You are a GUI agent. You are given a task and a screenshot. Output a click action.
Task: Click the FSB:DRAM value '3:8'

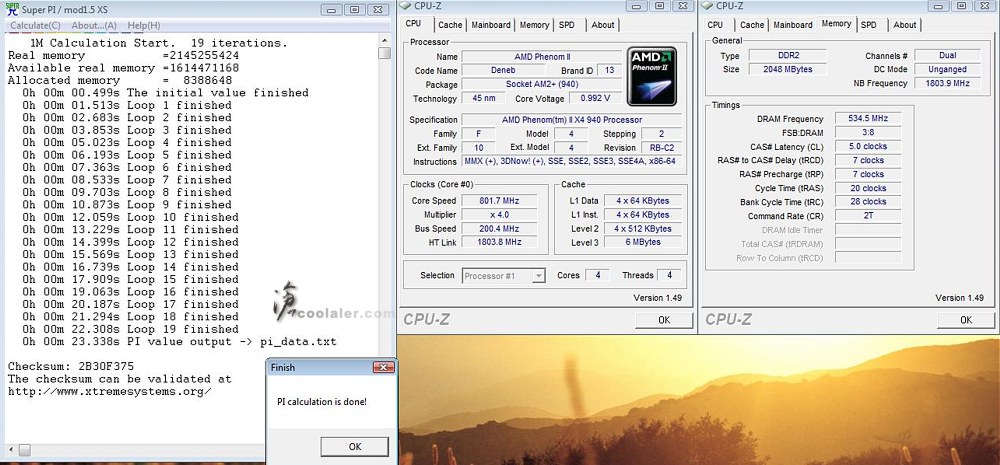click(867, 133)
